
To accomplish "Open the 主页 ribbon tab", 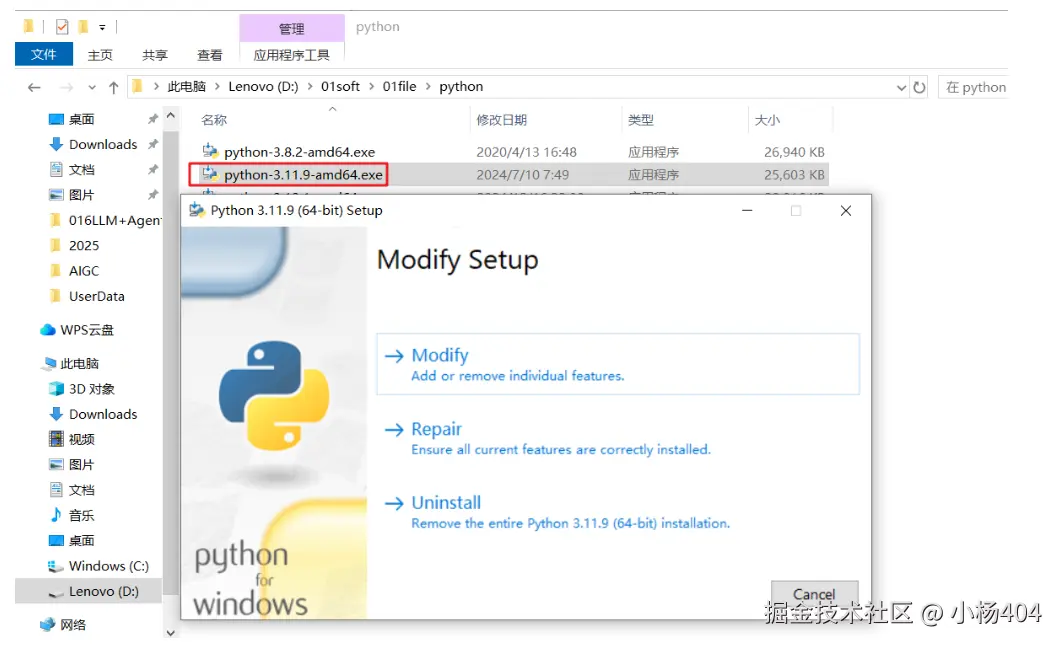I will [100, 55].
